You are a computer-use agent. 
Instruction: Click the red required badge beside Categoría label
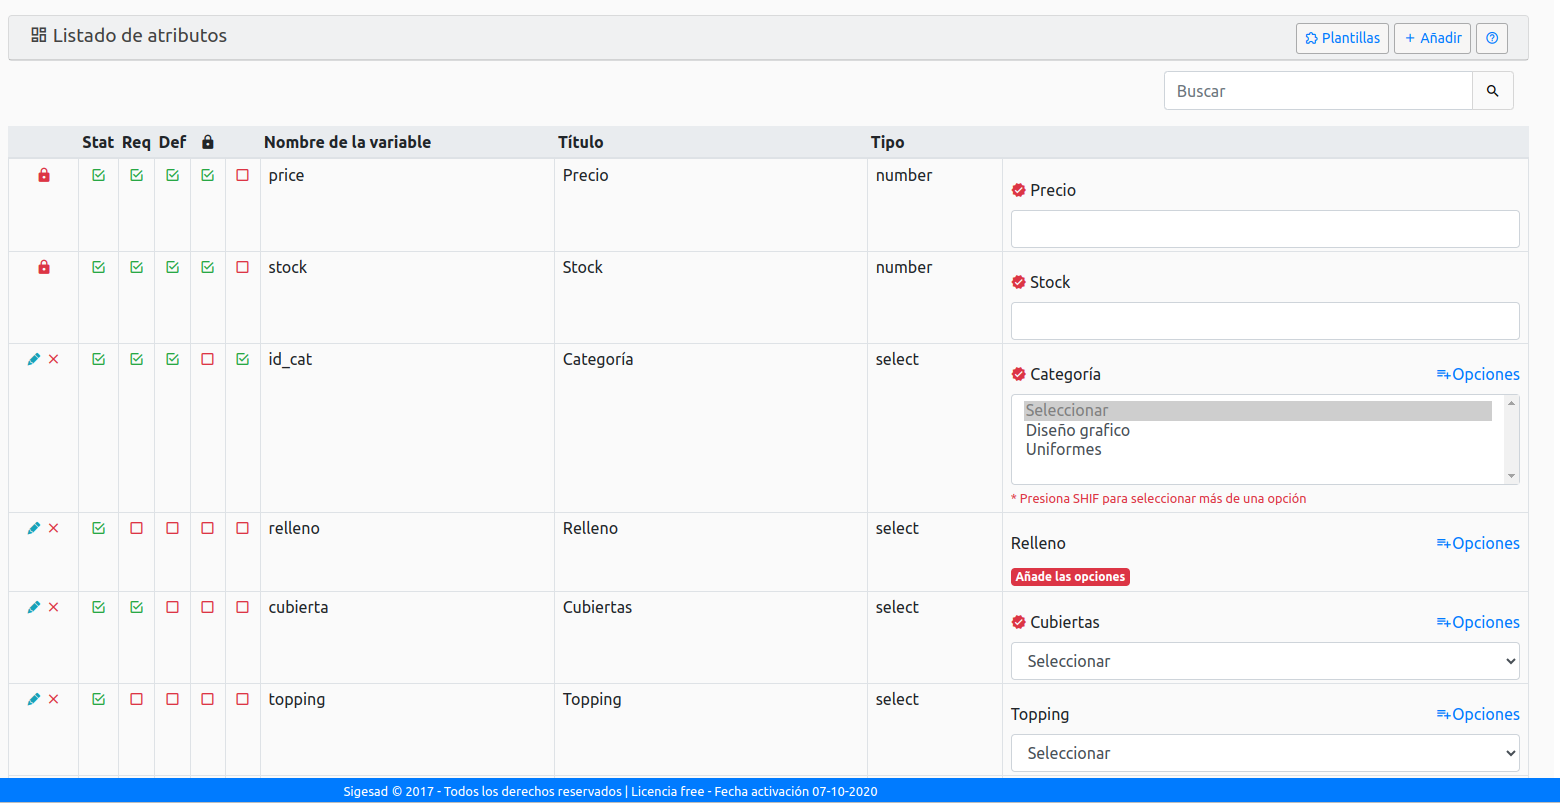(x=1019, y=374)
